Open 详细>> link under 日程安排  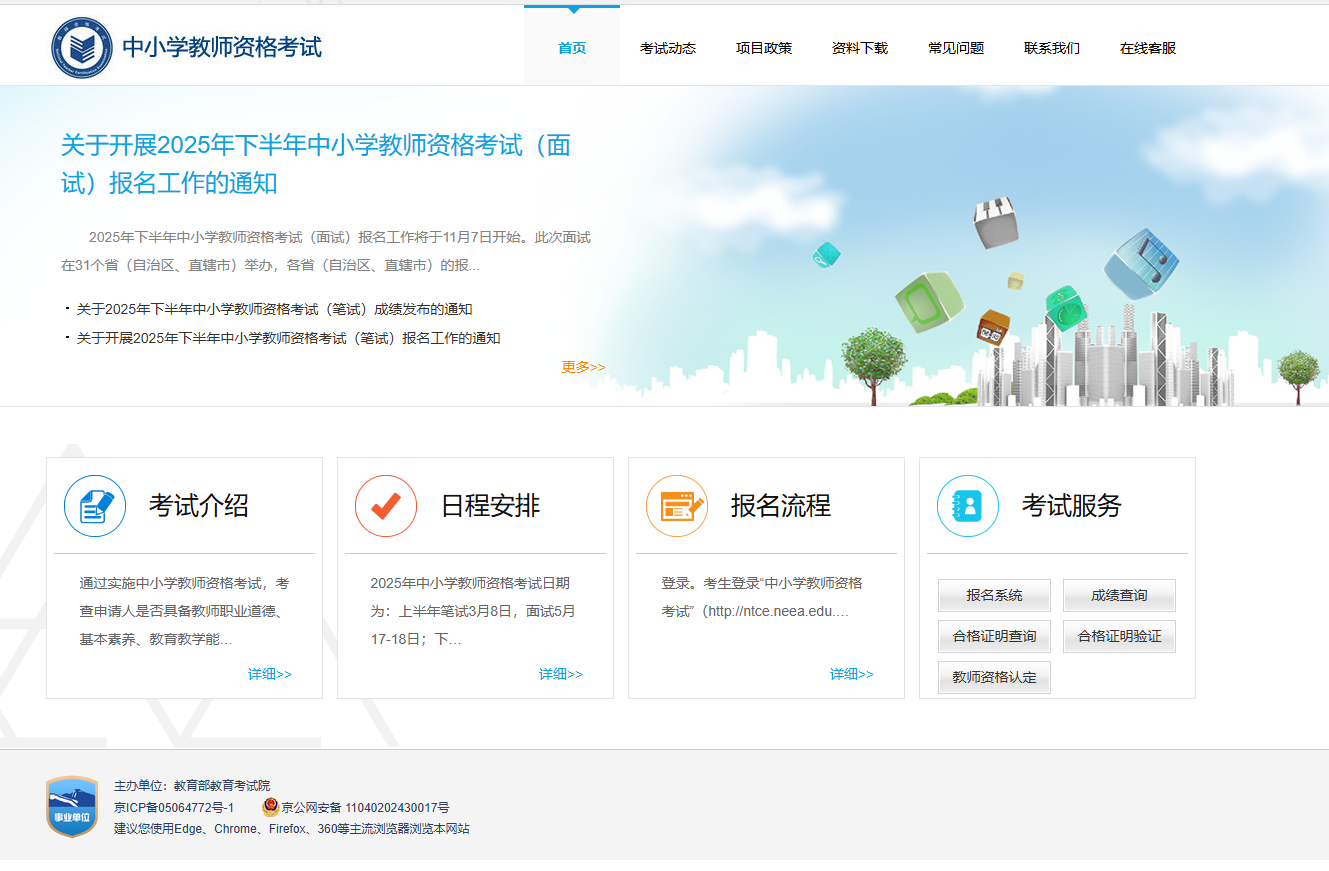point(560,674)
